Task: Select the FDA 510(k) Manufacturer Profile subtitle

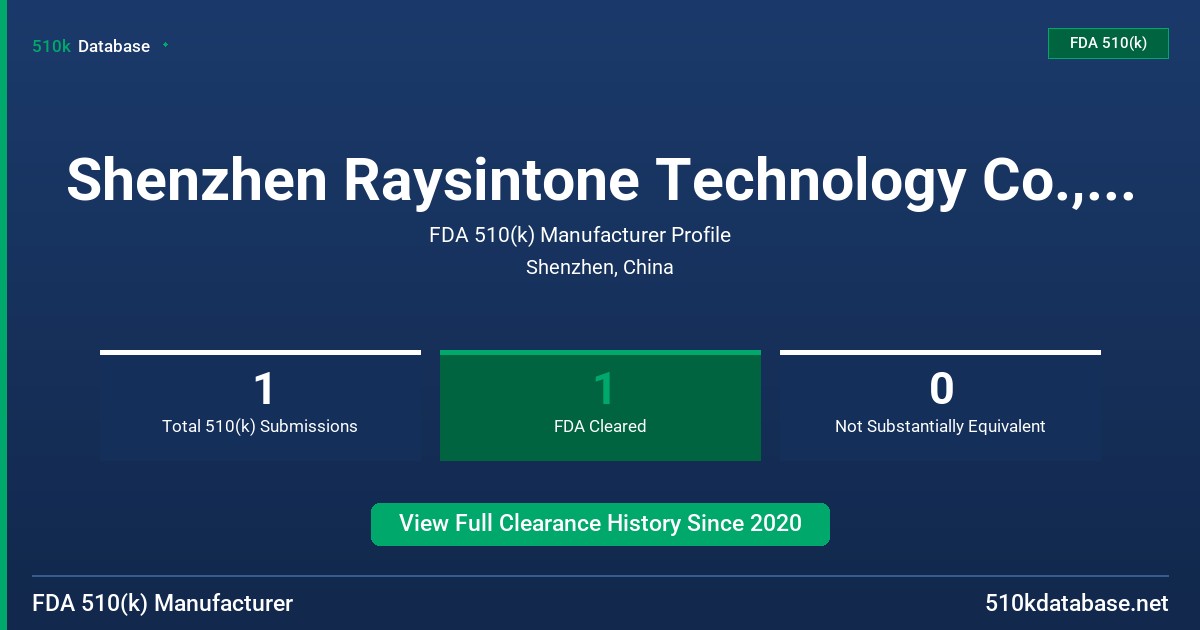Action: point(580,235)
